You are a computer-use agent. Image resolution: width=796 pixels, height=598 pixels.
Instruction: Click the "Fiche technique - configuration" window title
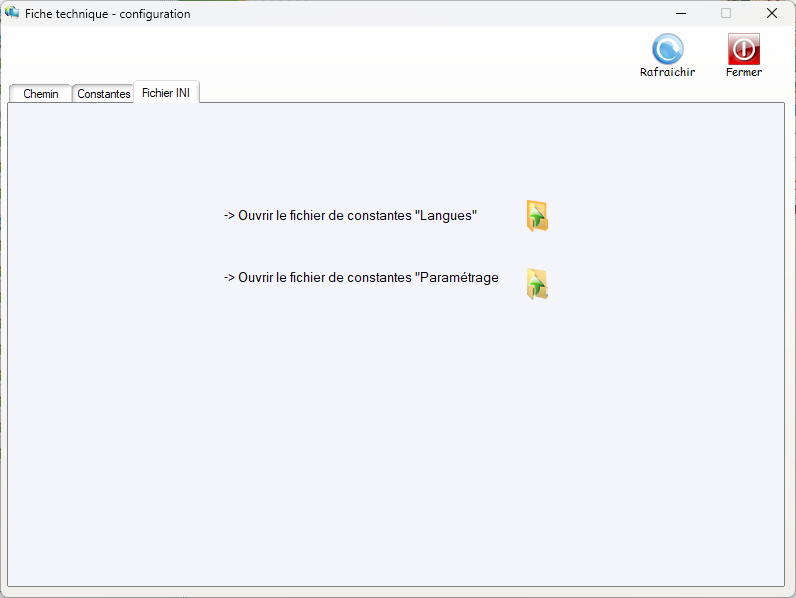click(x=107, y=14)
